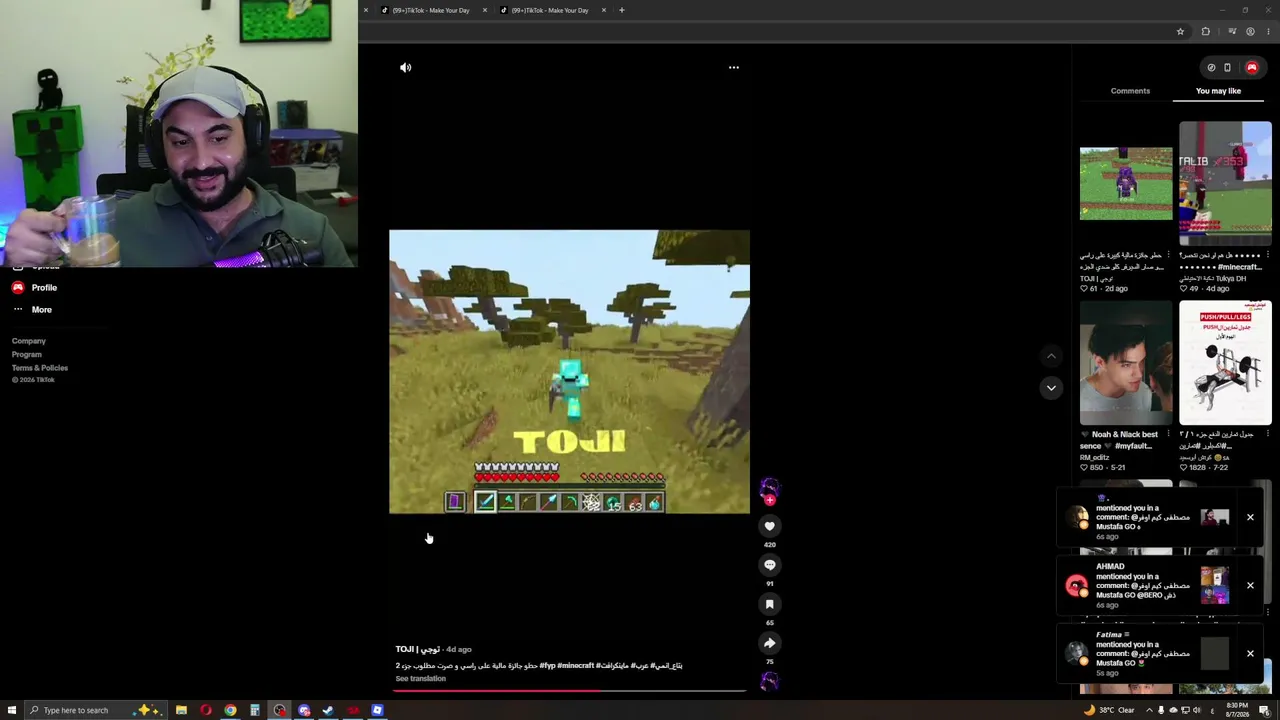This screenshot has width=1280, height=720.
Task: Open the three-dot video options menu
Action: point(733,67)
